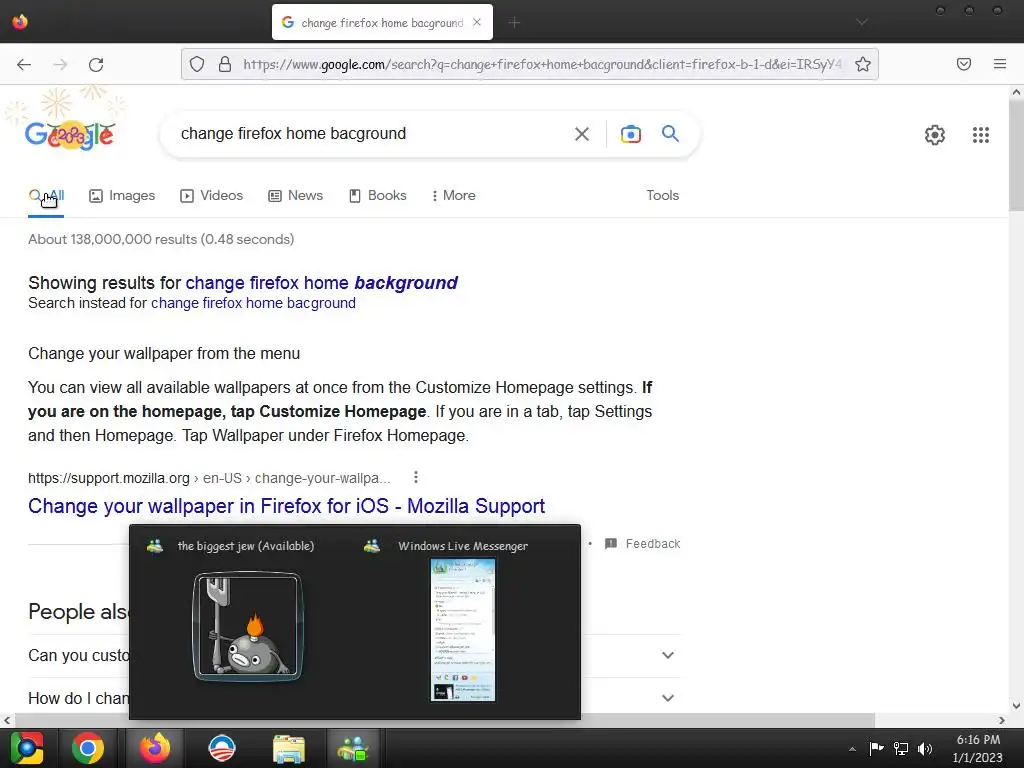The width and height of the screenshot is (1024, 768).
Task: Open the Save to Pocket button
Action: click(963, 64)
